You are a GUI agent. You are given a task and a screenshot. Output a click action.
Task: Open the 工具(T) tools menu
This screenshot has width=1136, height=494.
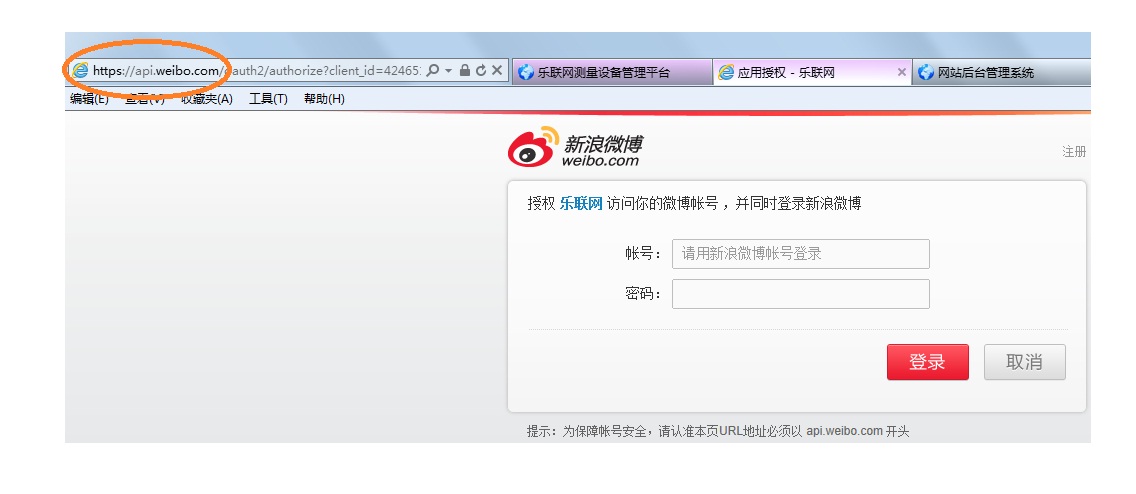[268, 99]
